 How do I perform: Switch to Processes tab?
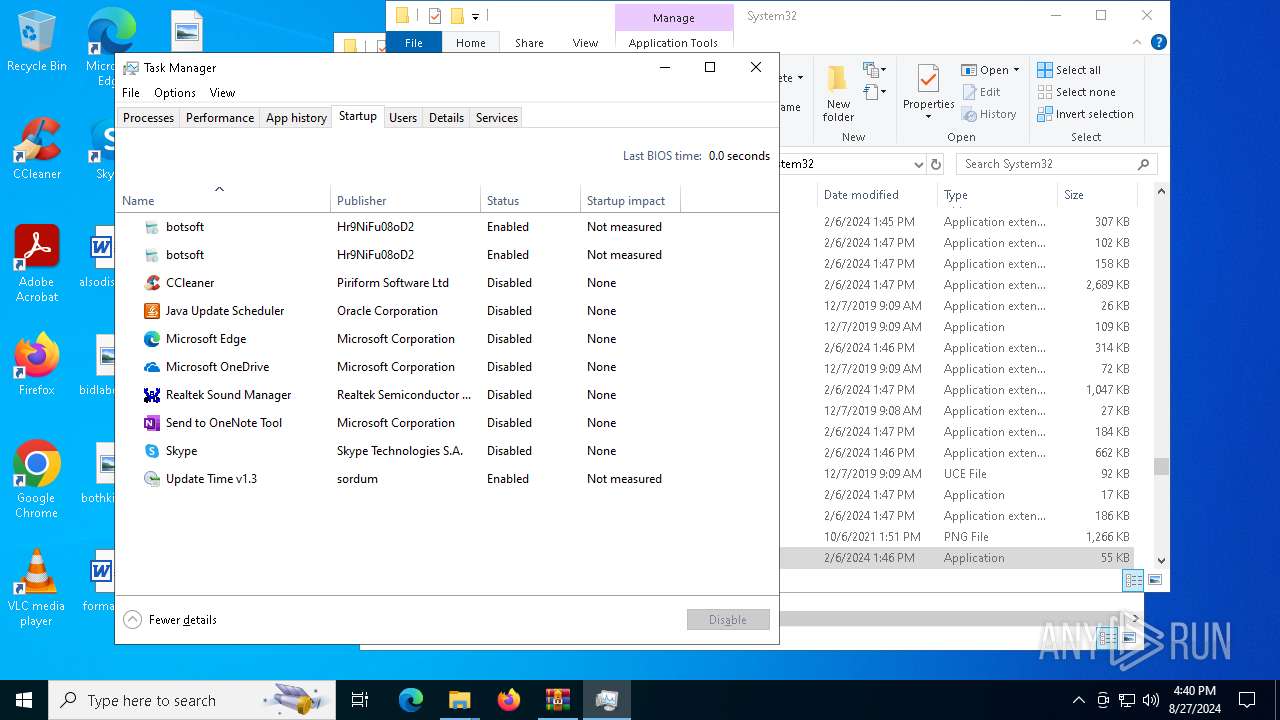coord(148,118)
